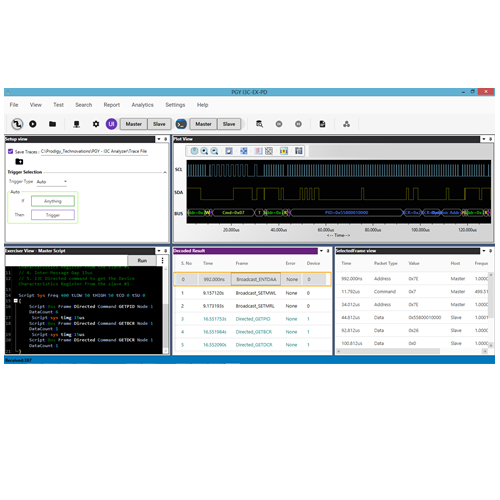Viewport: 500px width, 500px height.
Task: Select Master button next to UI icon
Action: [x=134, y=124]
